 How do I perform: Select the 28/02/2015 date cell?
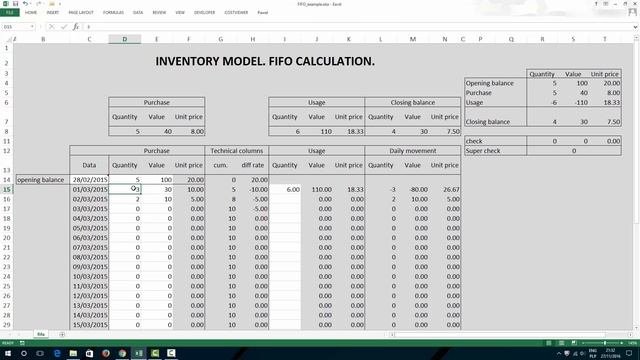(x=89, y=180)
